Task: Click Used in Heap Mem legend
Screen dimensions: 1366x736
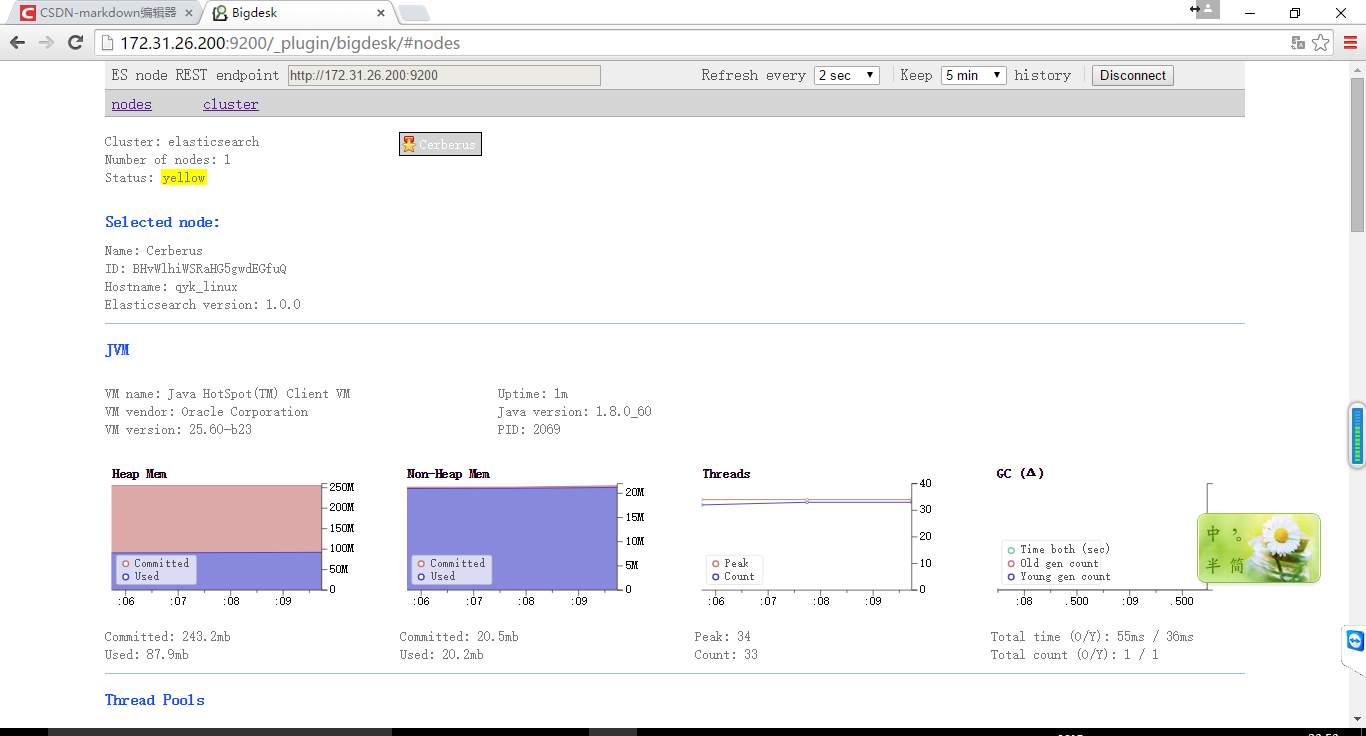Action: tap(146, 576)
